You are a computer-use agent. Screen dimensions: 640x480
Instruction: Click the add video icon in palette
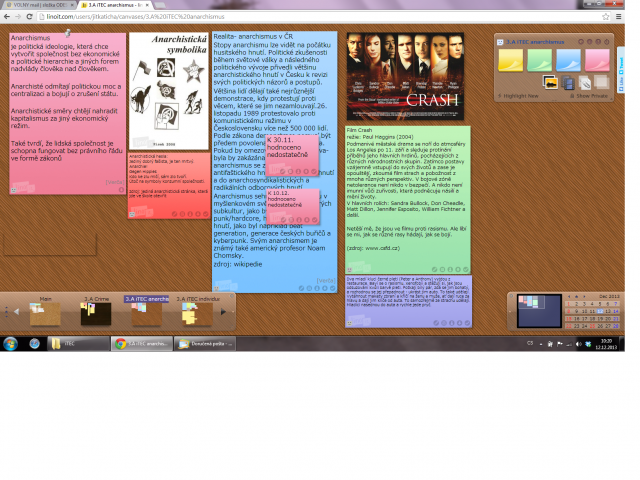568,83
